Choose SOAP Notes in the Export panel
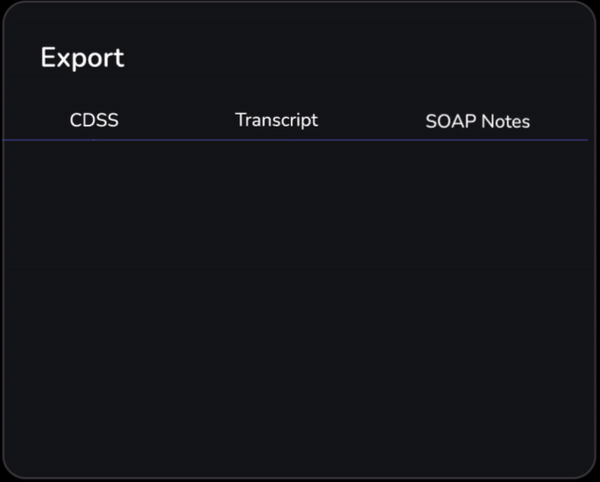Screen dimensions: 600x482 pyautogui.click(x=478, y=121)
